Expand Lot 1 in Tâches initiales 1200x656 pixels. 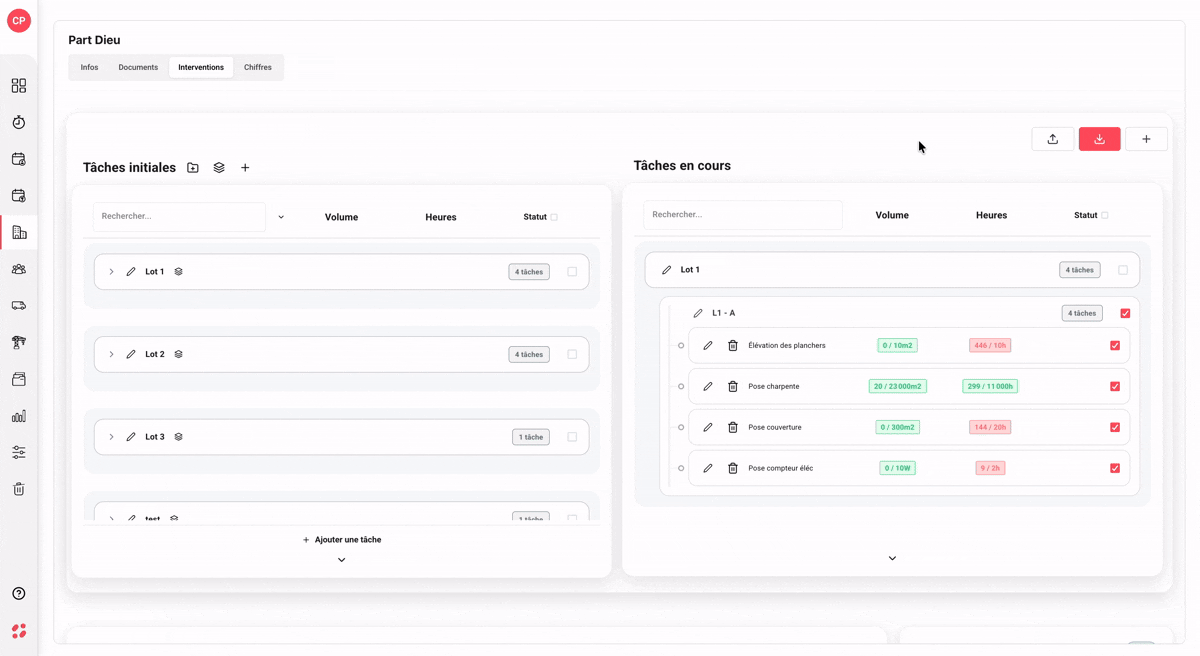point(111,272)
